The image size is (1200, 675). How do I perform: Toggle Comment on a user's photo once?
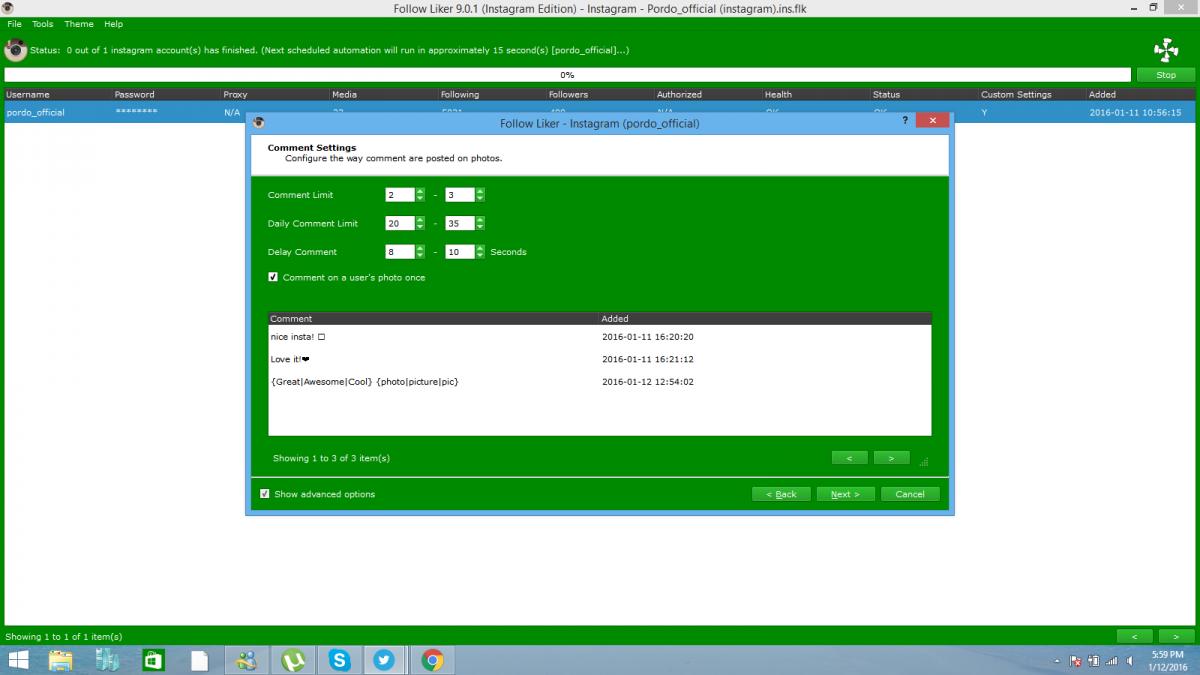point(273,277)
